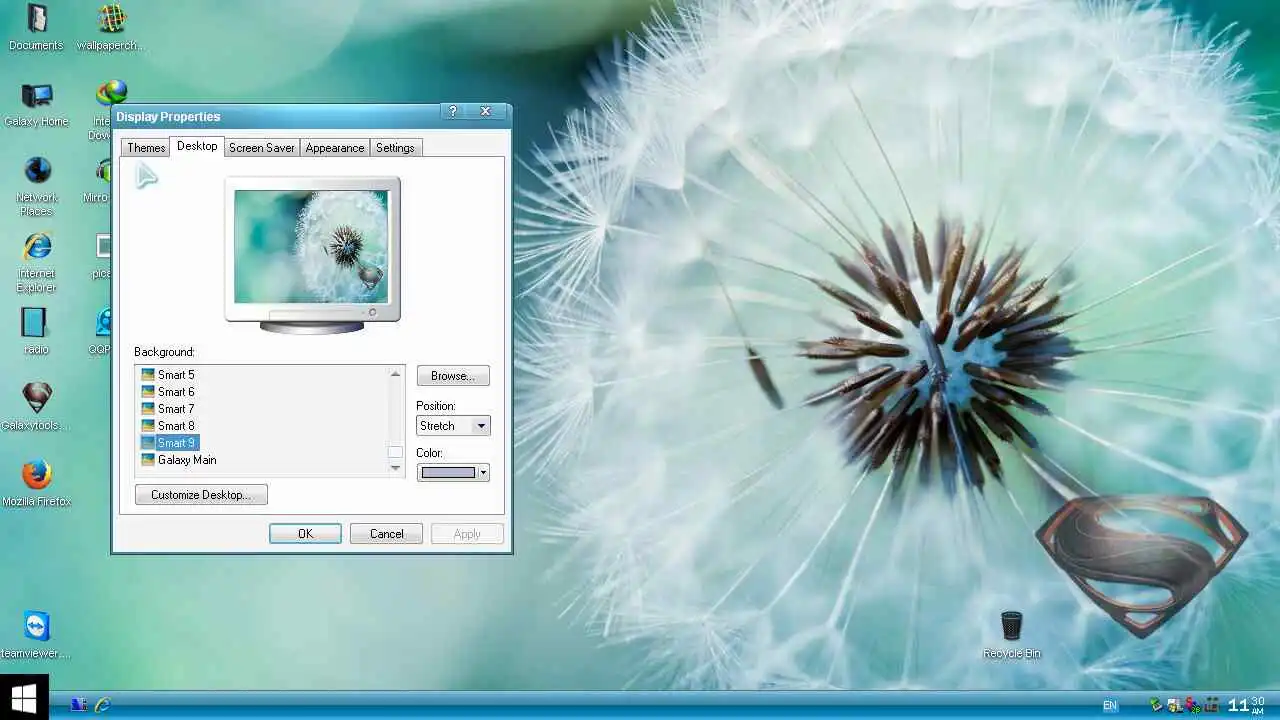Click the monitor wallpaper preview
Viewport: 1280px width, 720px height.
coord(311,246)
